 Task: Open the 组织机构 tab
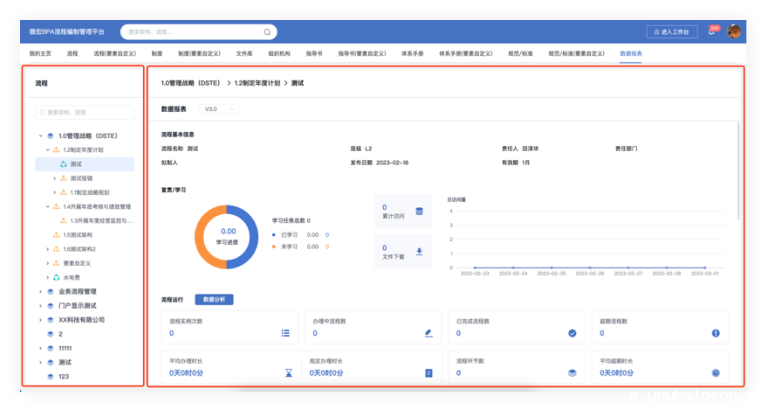point(279,52)
